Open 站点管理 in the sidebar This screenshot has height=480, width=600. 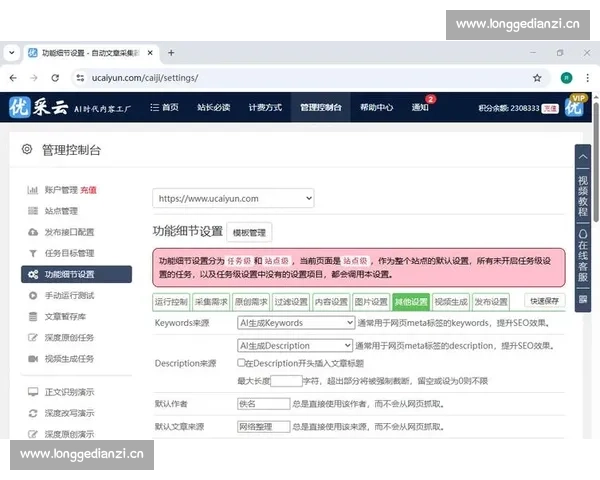point(61,211)
